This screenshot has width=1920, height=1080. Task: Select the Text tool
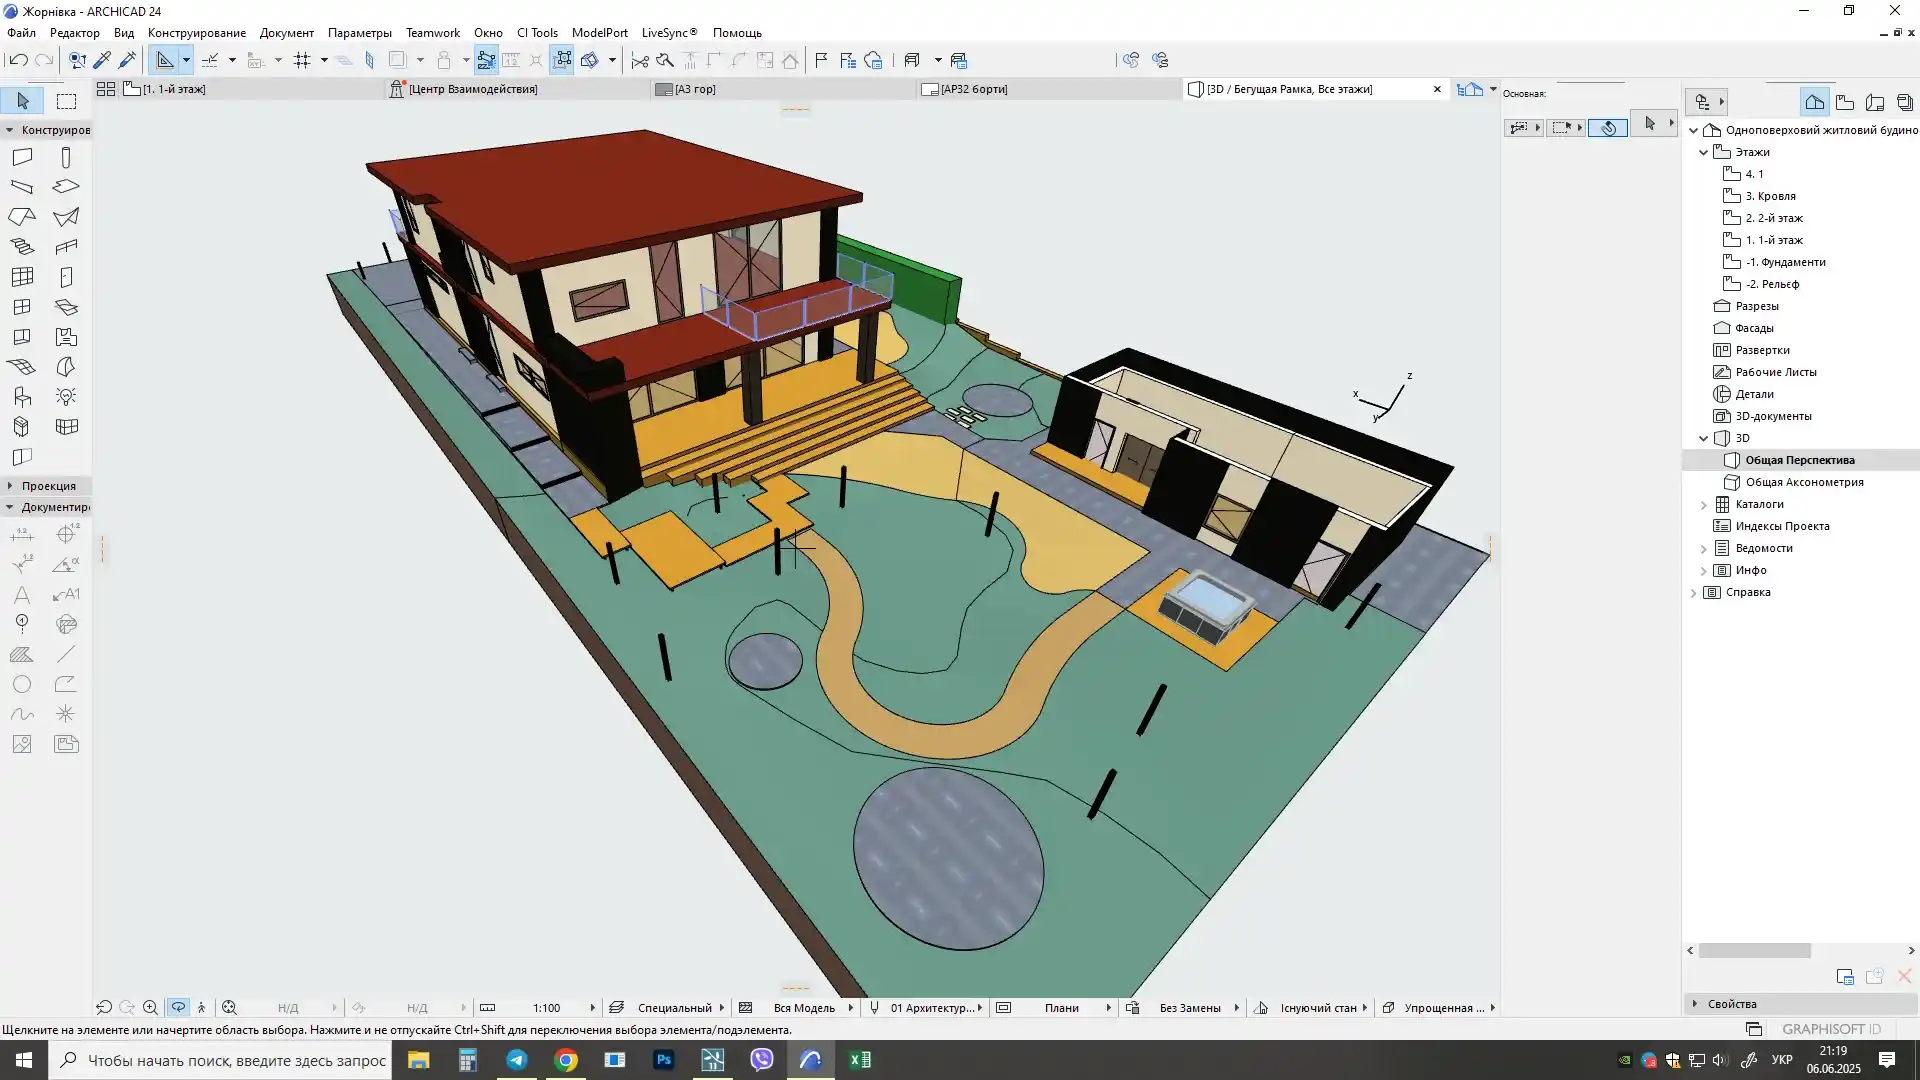(22, 595)
